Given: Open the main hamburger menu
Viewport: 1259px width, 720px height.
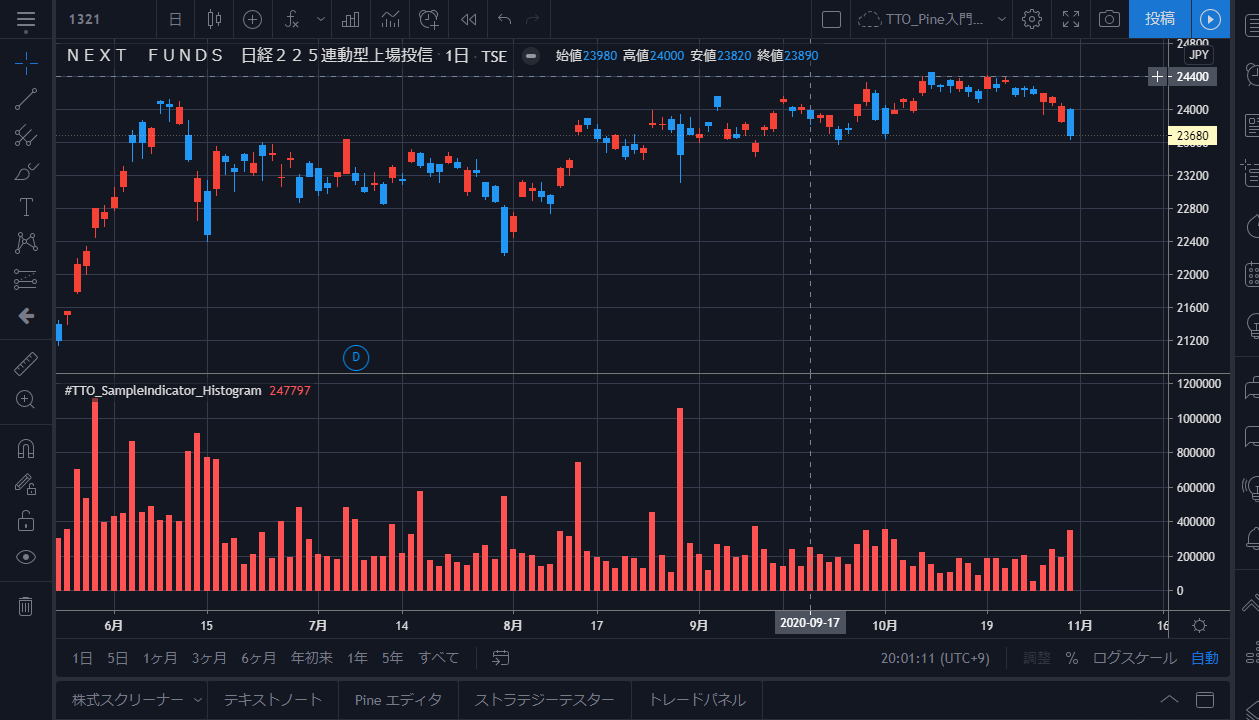Looking at the screenshot, I should [x=26, y=19].
